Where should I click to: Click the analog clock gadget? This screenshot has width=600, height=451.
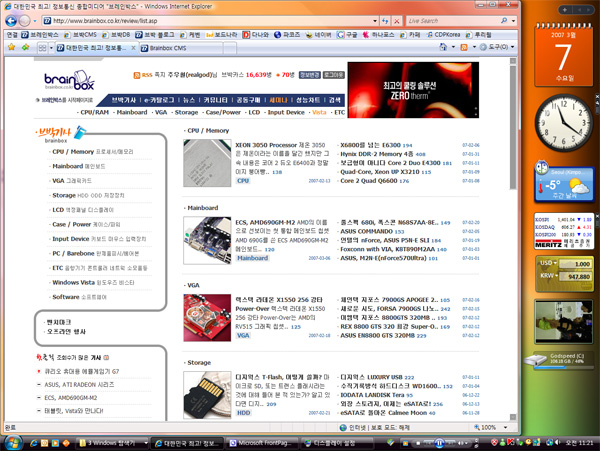click(x=563, y=123)
